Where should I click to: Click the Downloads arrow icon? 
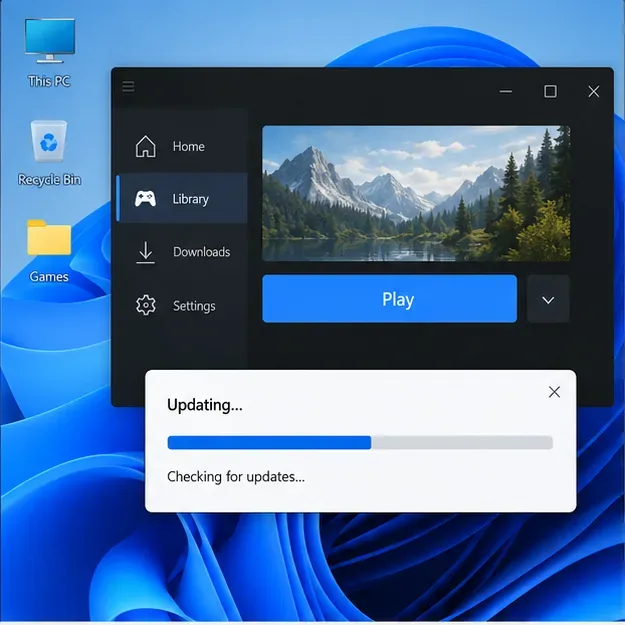point(145,252)
